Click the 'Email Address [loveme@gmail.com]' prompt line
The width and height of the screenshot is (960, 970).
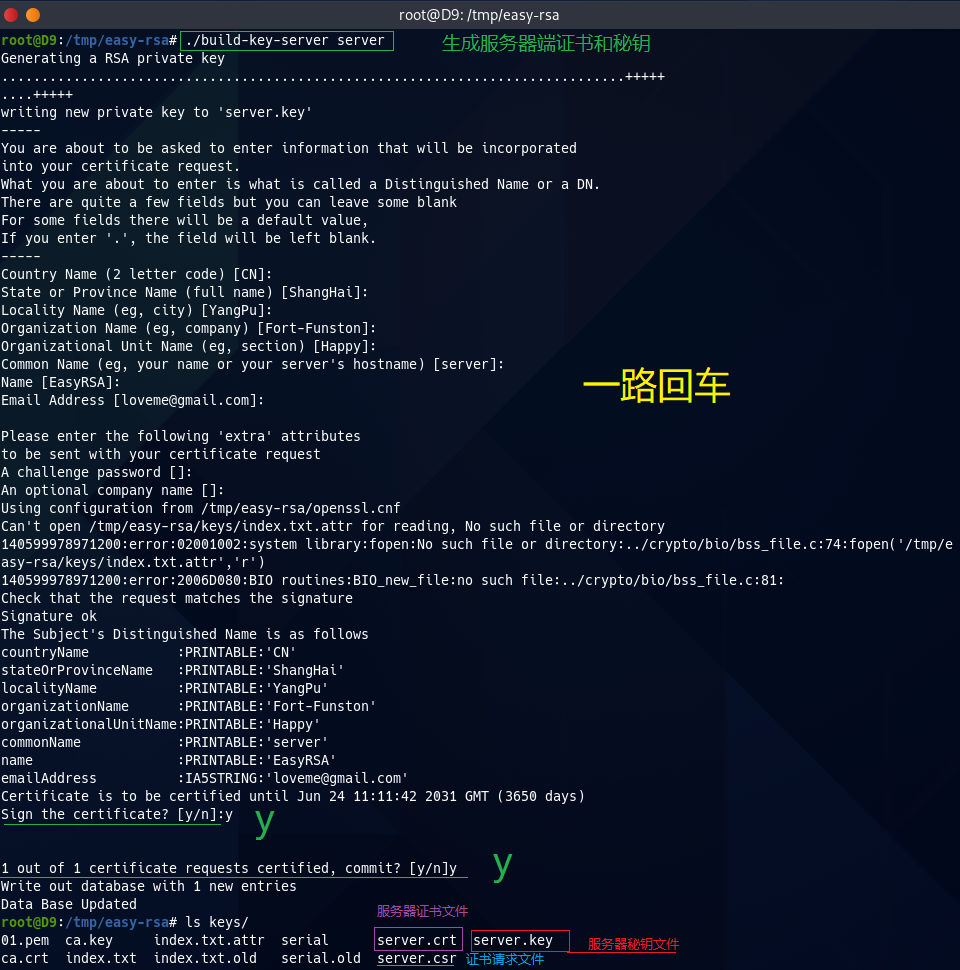(132, 400)
